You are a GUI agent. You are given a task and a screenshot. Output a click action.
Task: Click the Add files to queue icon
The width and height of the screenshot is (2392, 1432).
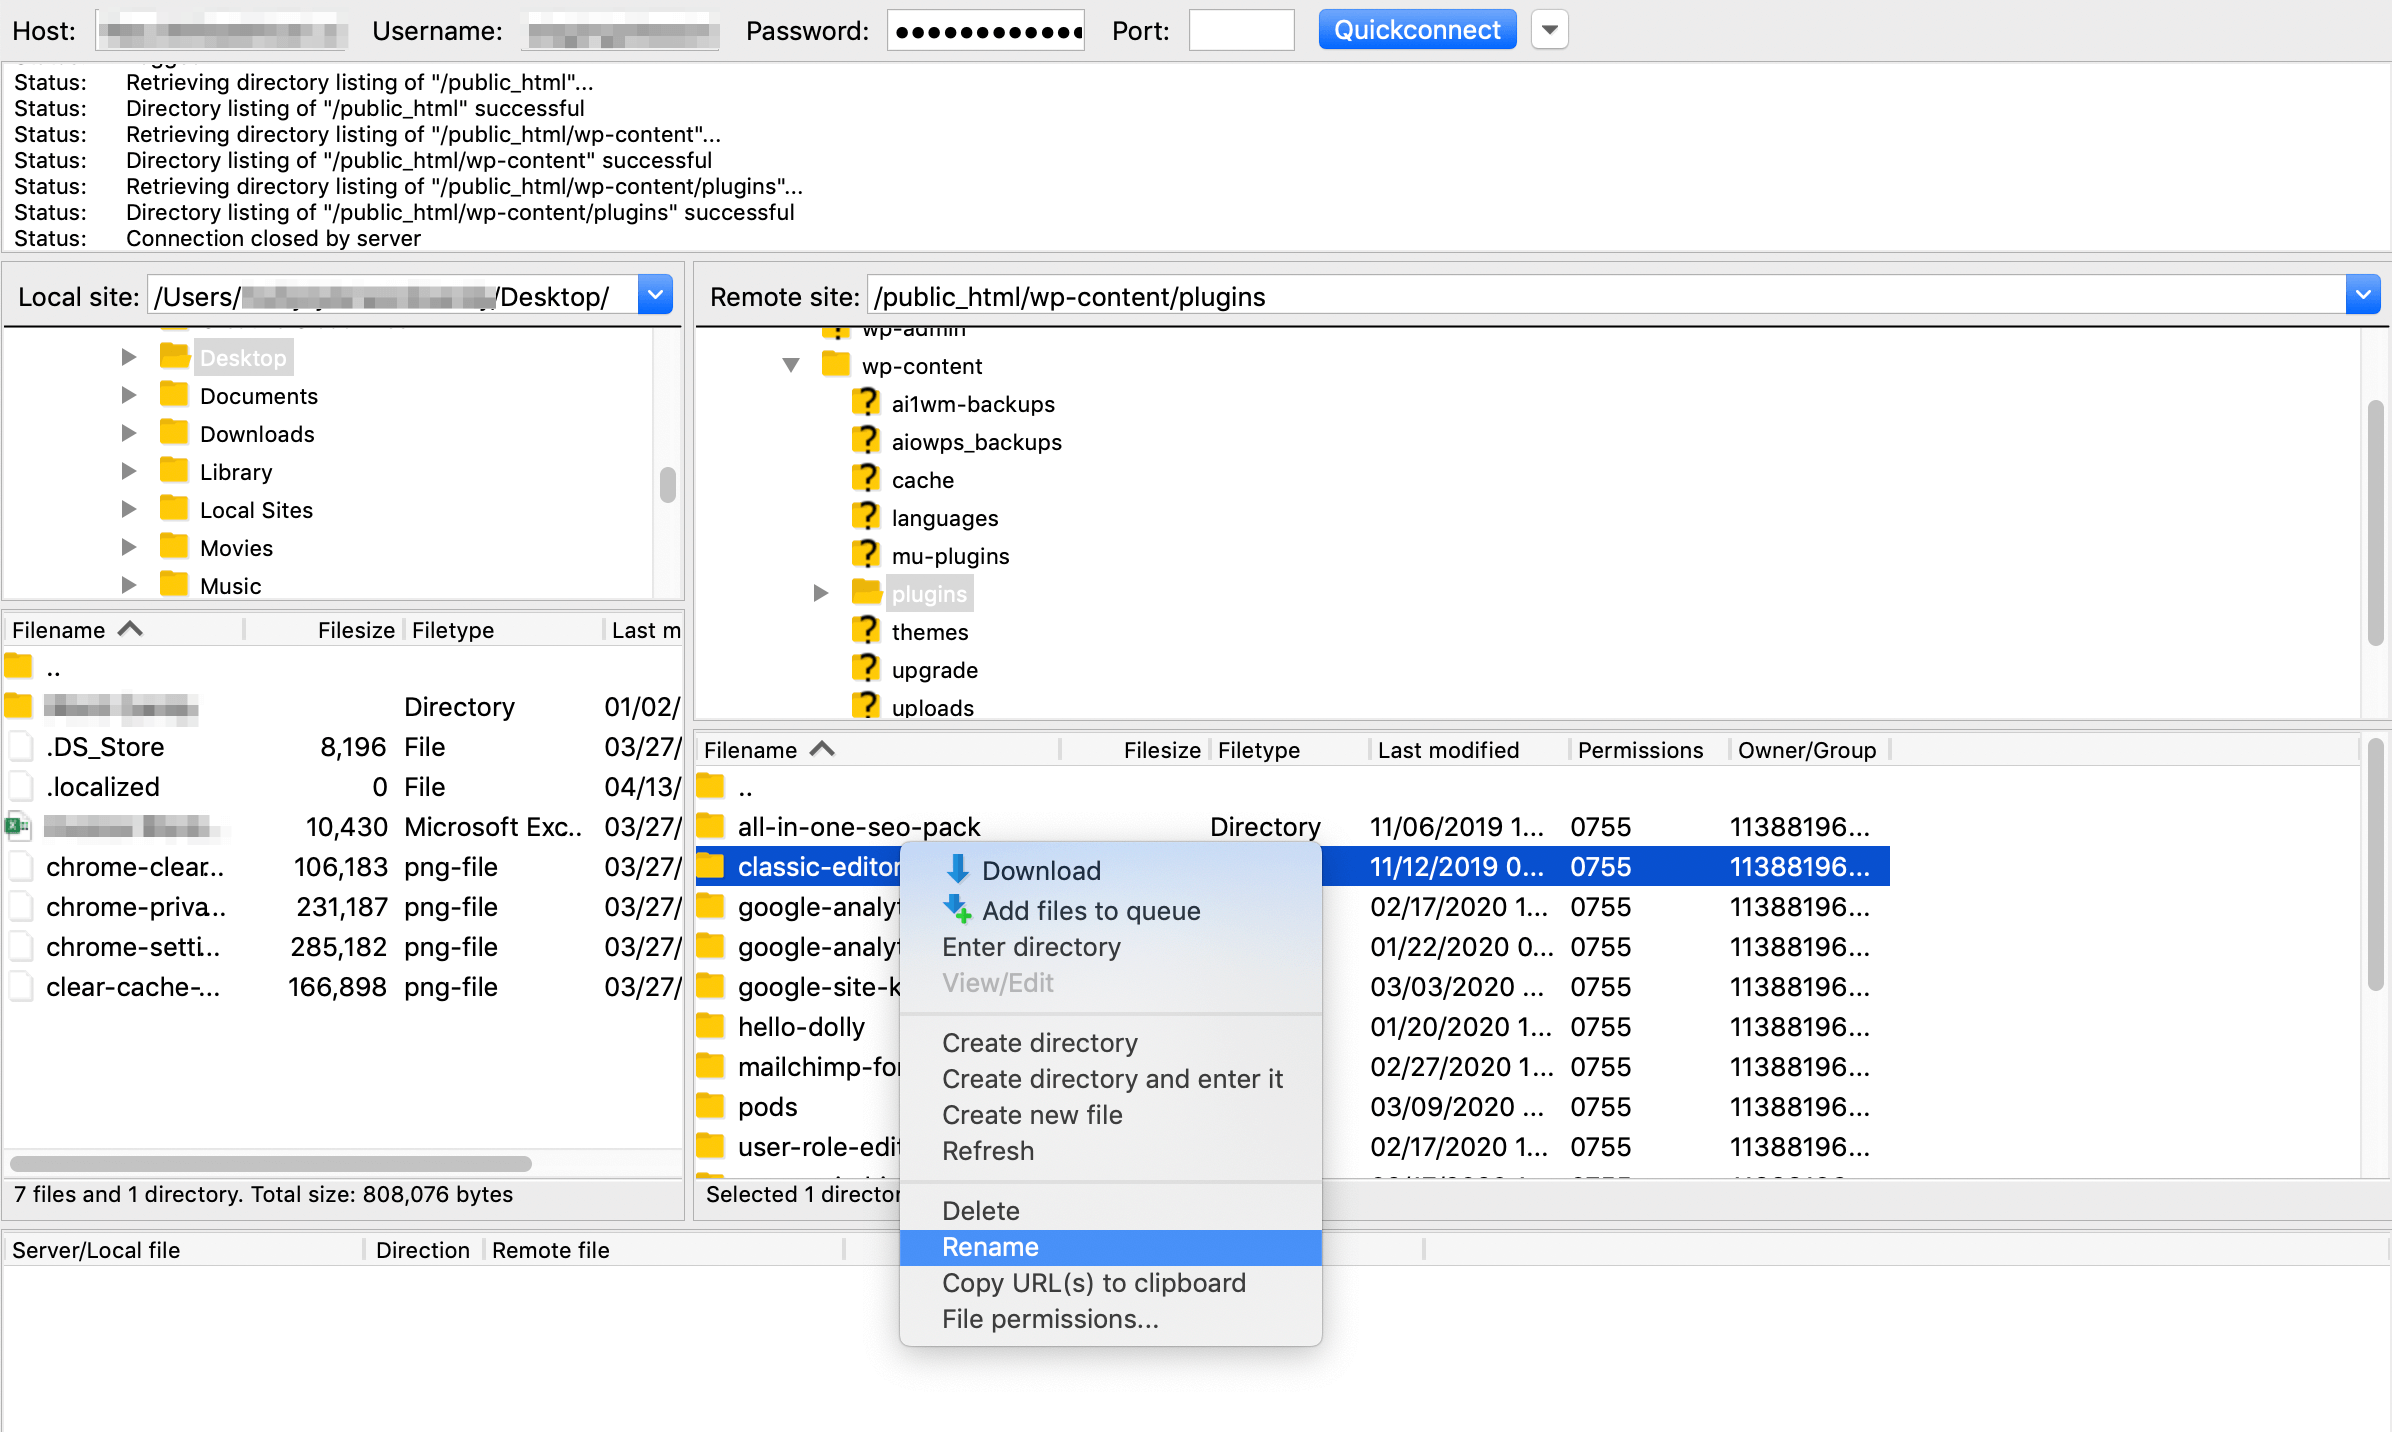tap(957, 909)
